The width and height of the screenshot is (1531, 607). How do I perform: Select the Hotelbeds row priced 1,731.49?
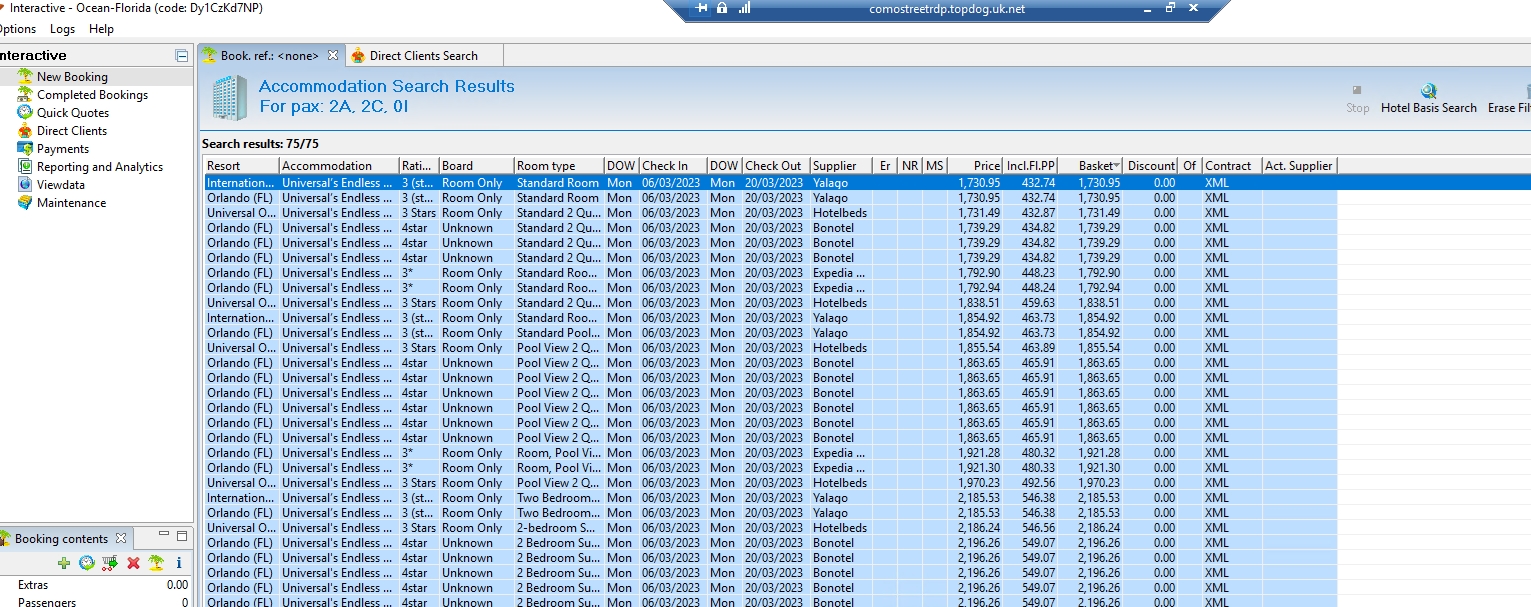tap(770, 213)
